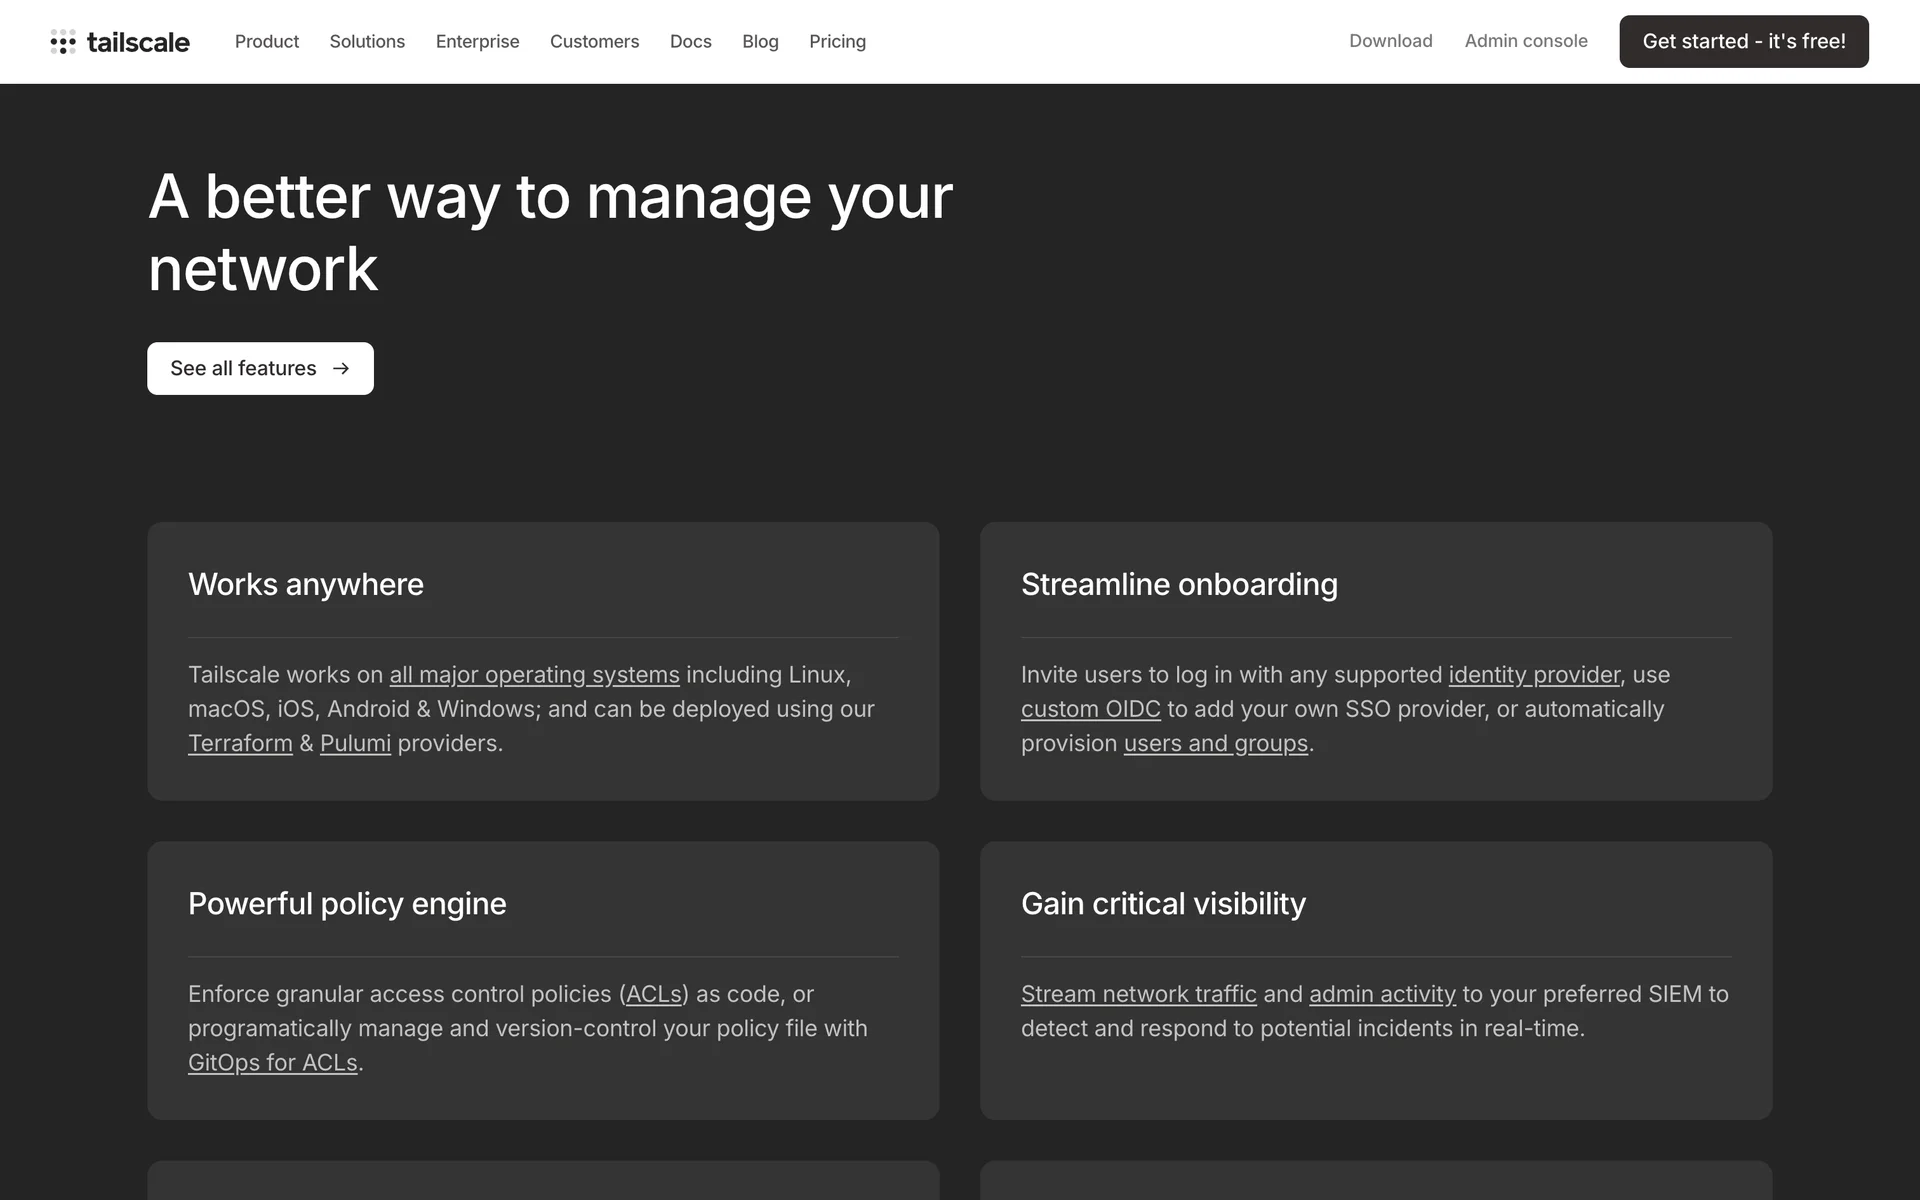Open the Pulumi provider link
This screenshot has height=1200, width=1920.
point(355,744)
